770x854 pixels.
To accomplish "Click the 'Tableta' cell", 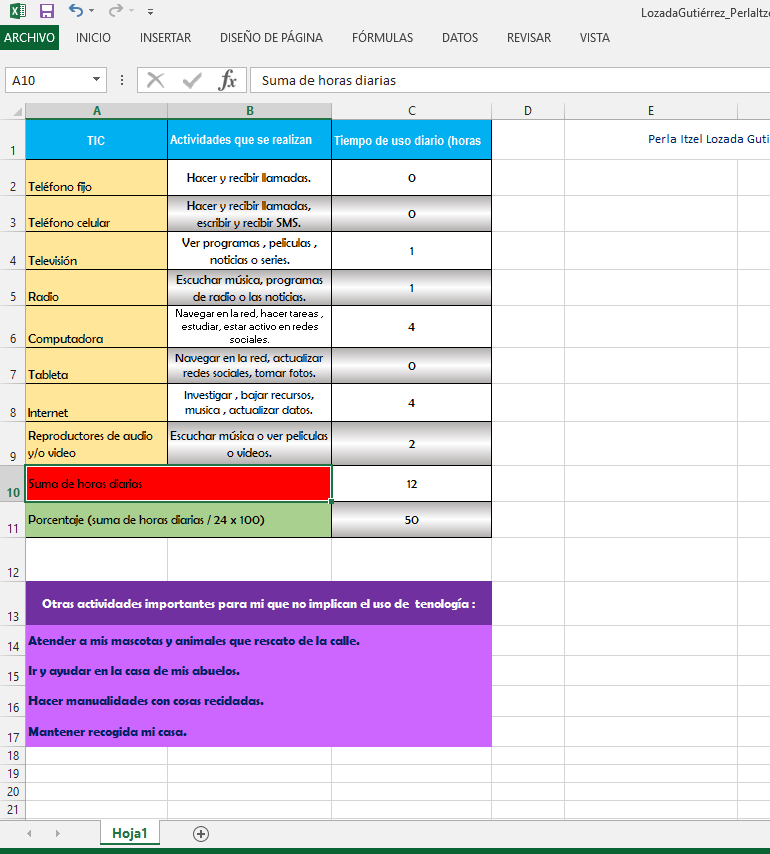I will point(96,365).
